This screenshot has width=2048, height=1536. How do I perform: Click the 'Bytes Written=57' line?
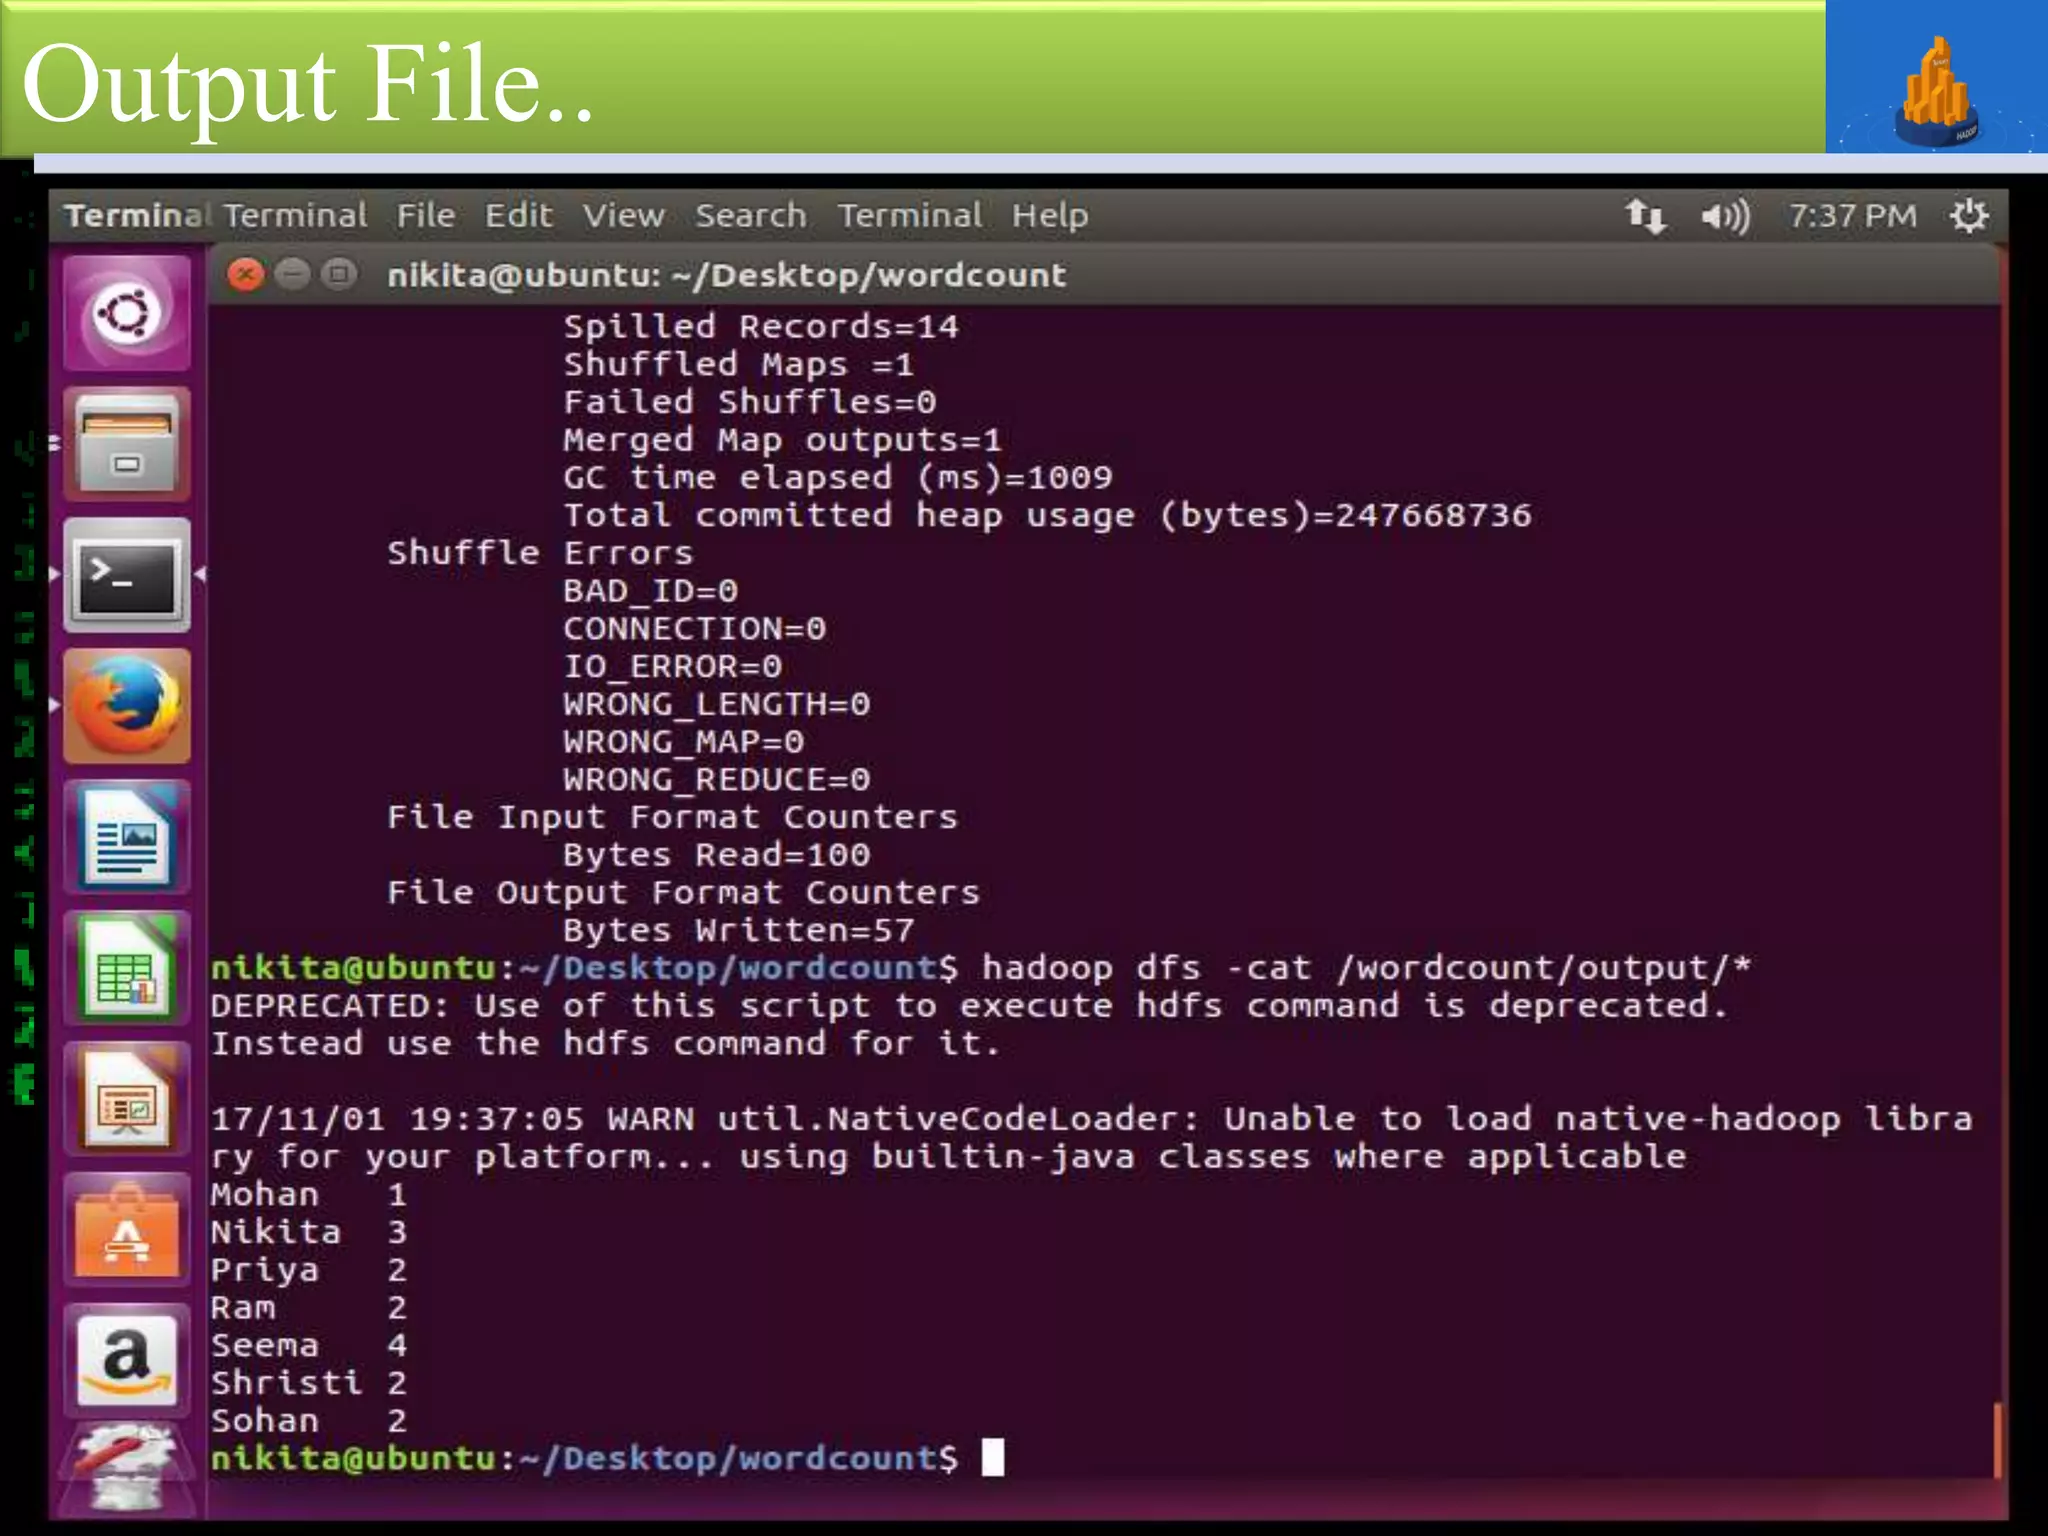[x=738, y=931]
